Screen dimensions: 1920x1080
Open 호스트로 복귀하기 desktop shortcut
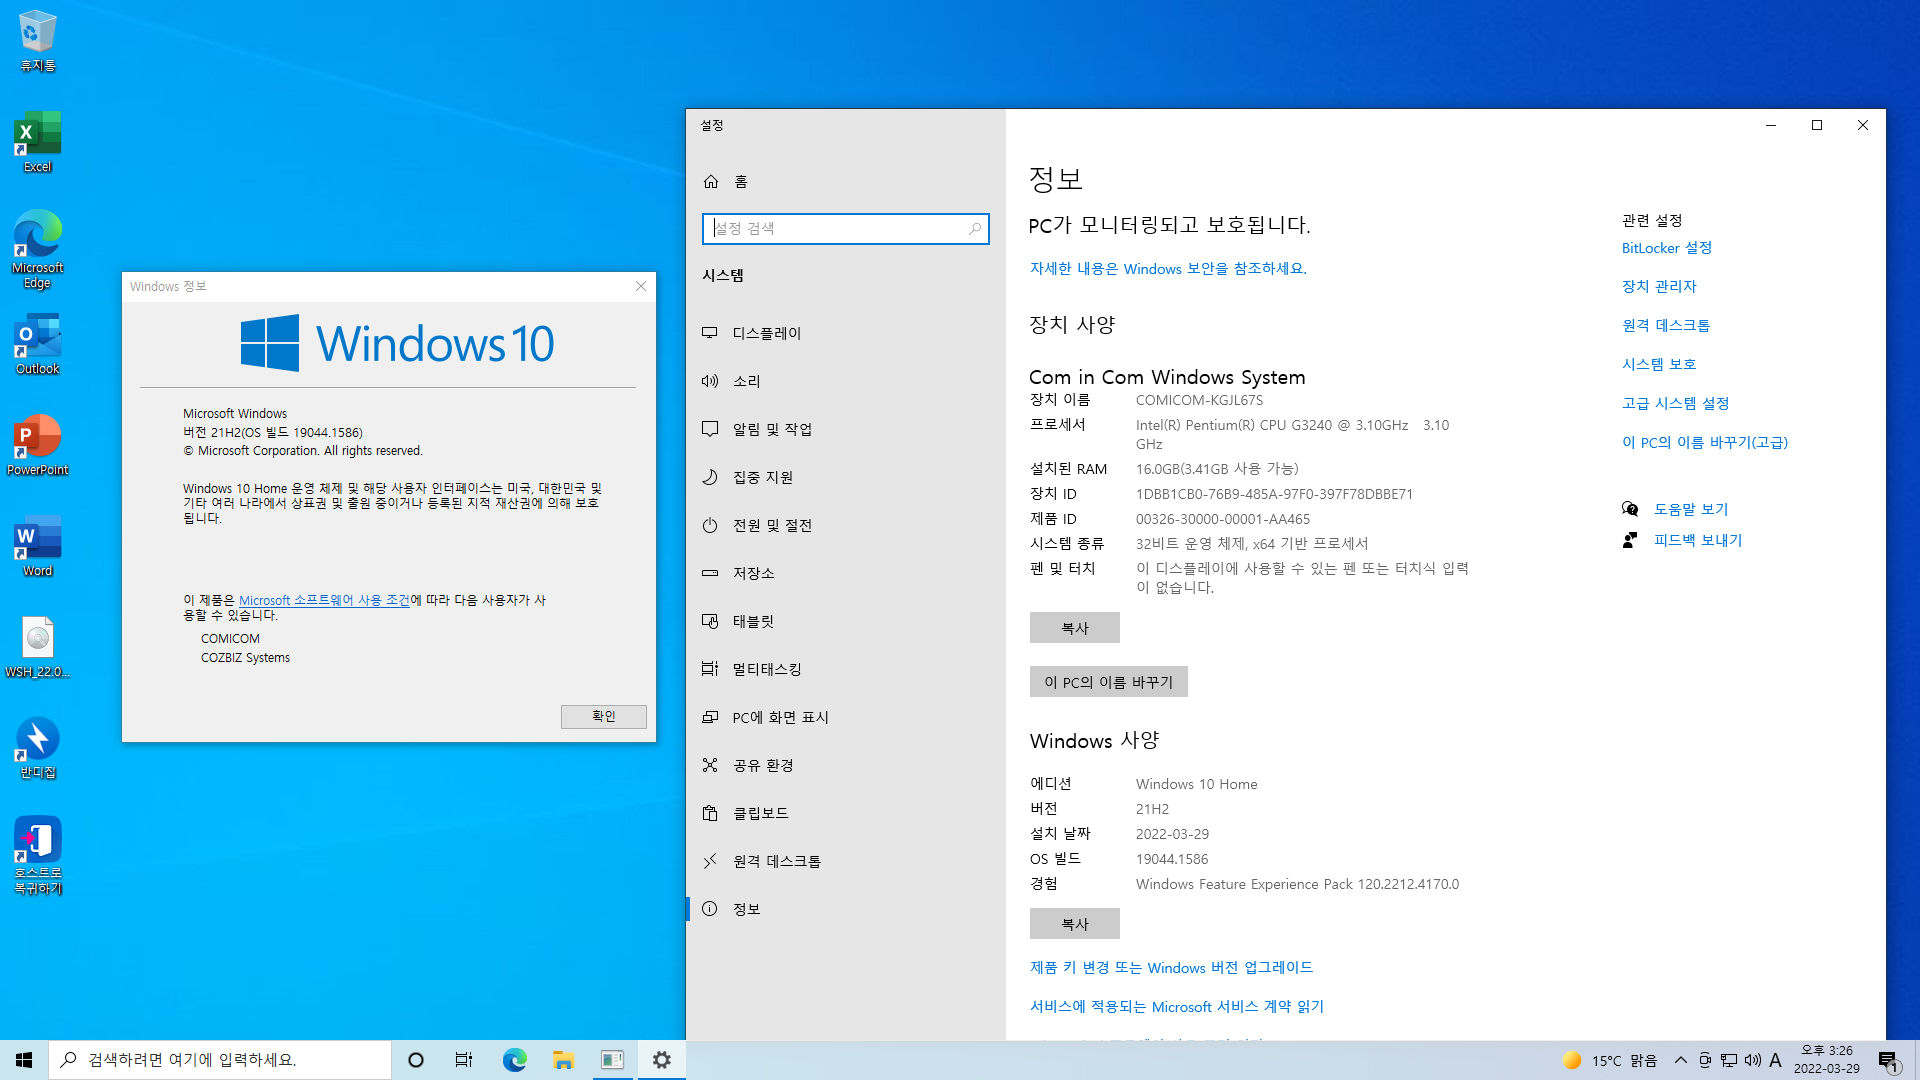37,856
